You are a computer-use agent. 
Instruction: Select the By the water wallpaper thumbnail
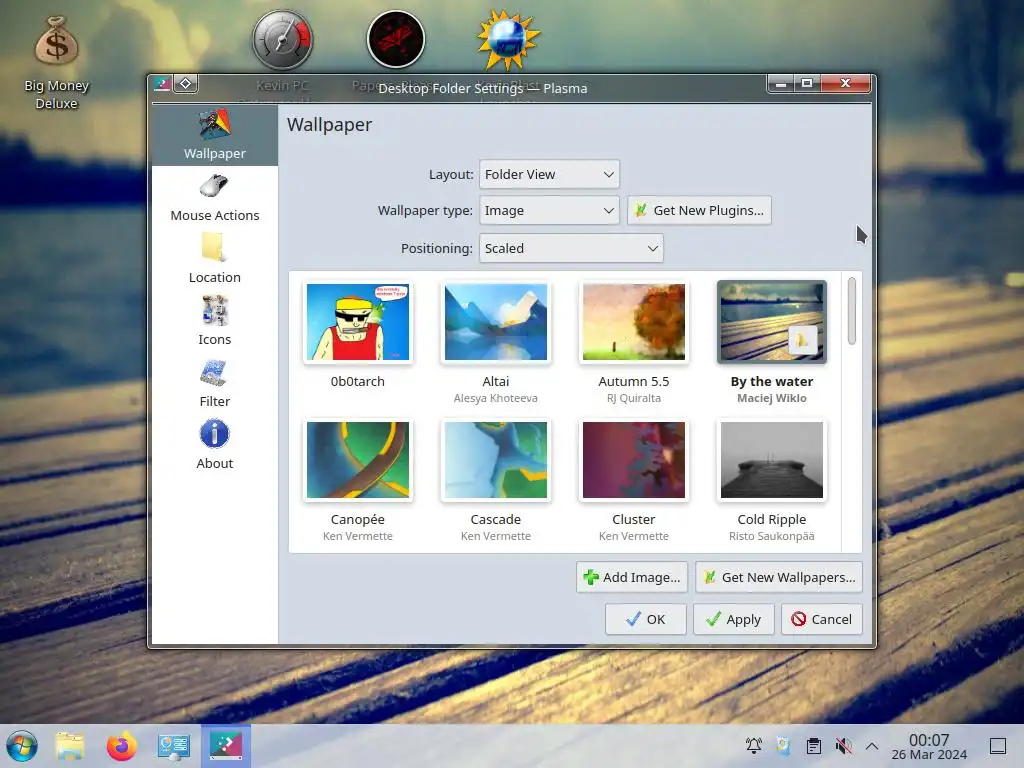[771, 322]
